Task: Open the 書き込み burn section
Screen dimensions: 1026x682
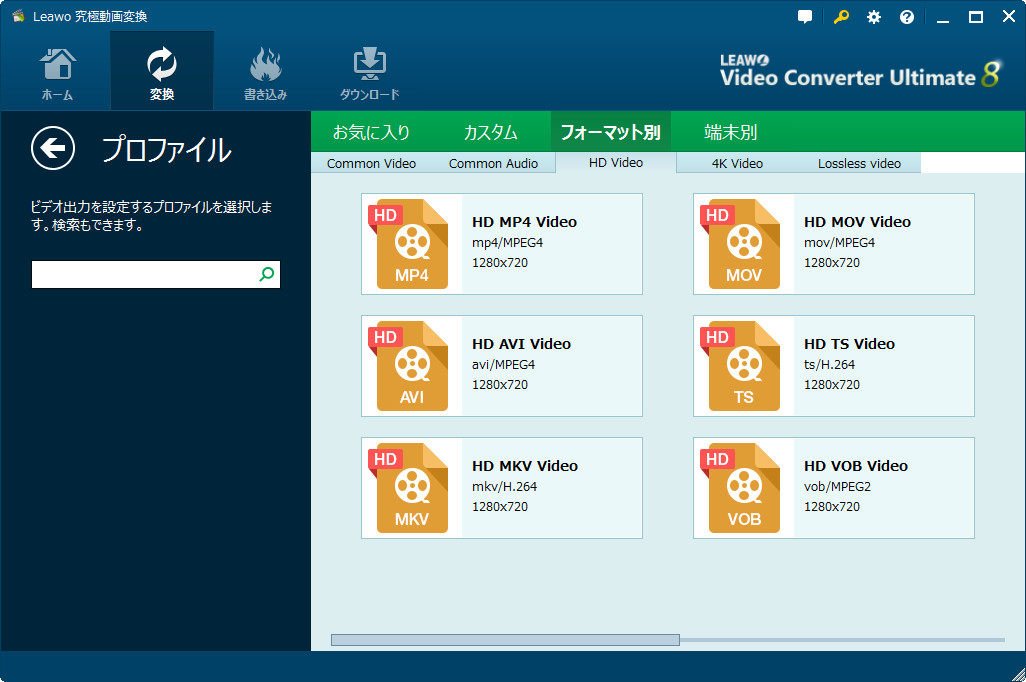Action: click(x=265, y=72)
